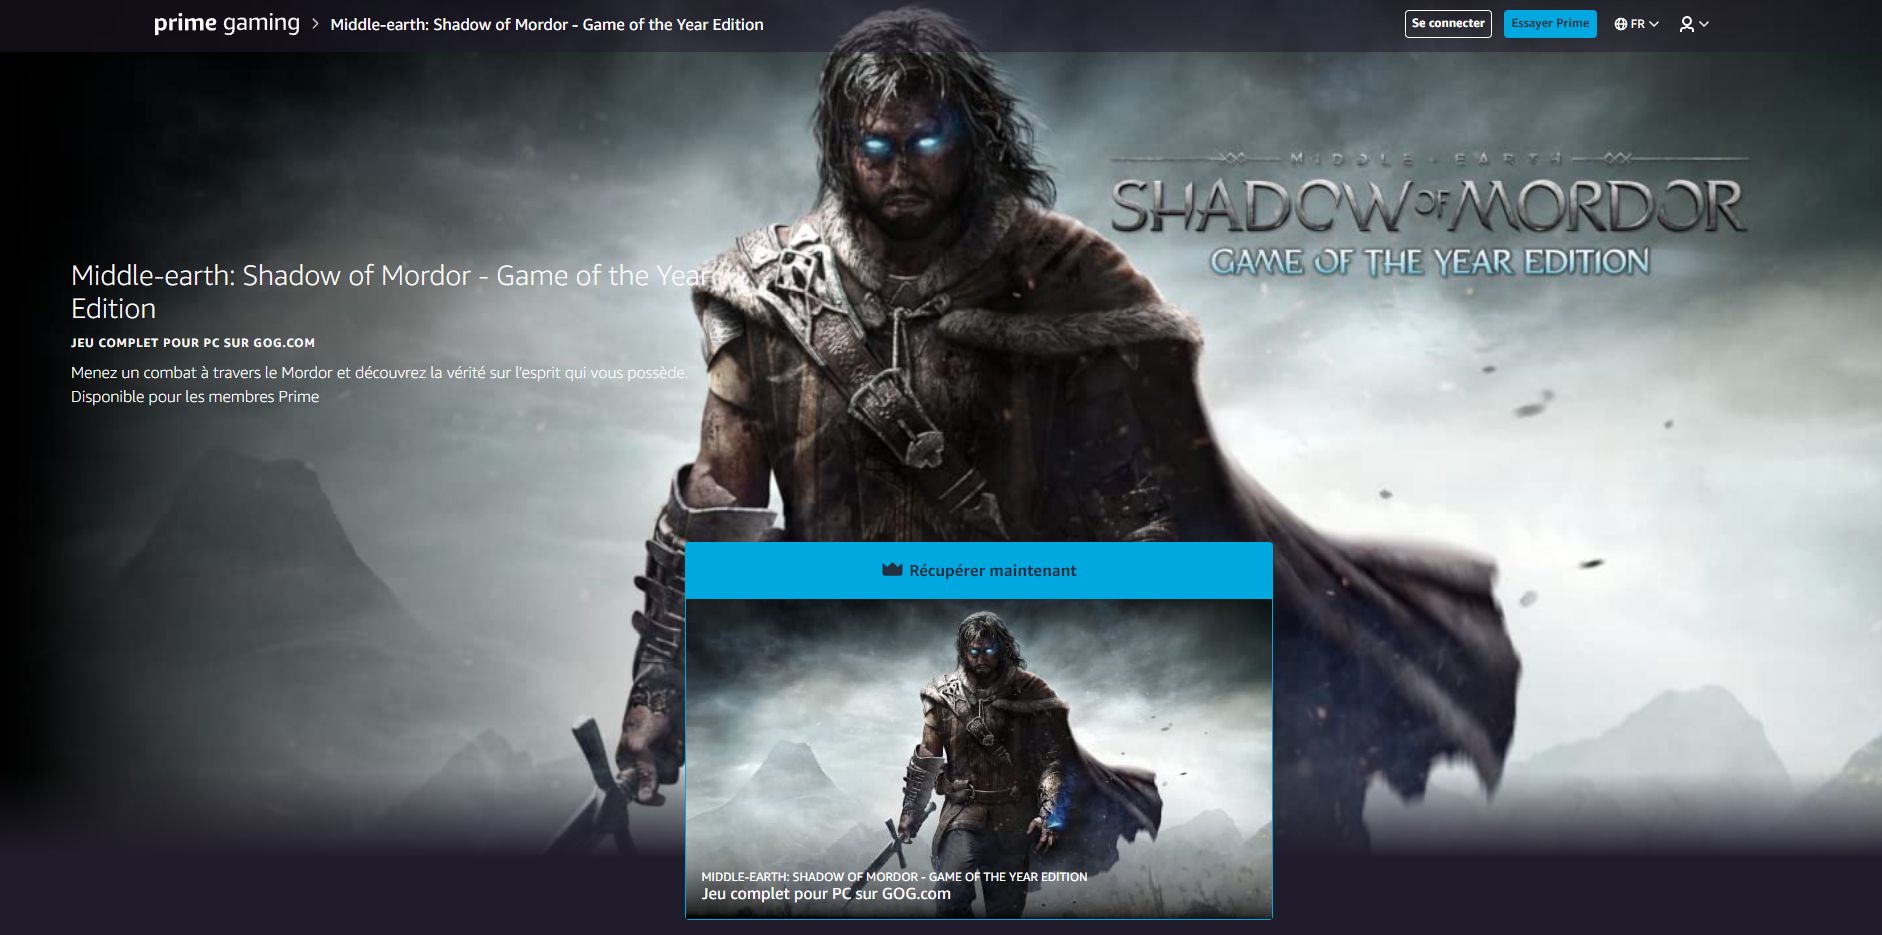Click the Essayer Prime button
Image resolution: width=1882 pixels, height=935 pixels.
(1549, 23)
